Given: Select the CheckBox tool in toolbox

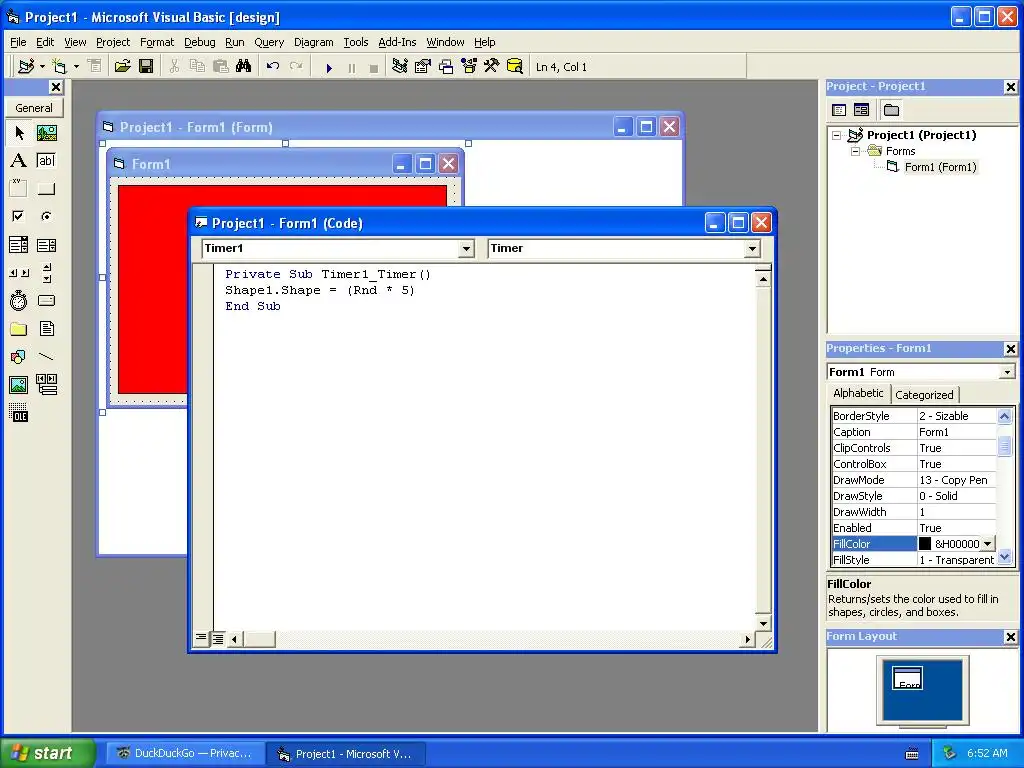Looking at the screenshot, I should pos(19,216).
